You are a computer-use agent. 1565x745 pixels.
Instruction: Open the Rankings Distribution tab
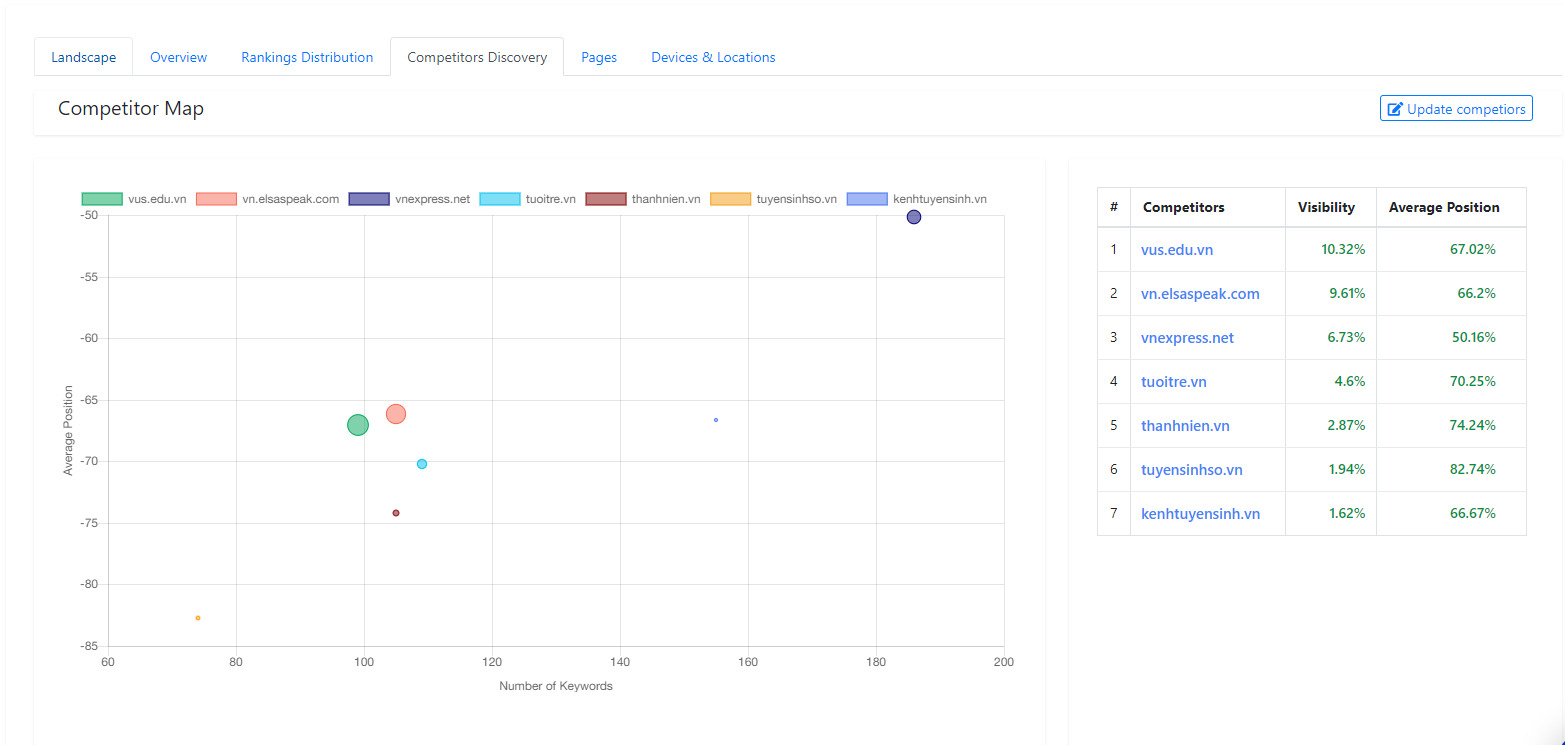click(x=307, y=57)
